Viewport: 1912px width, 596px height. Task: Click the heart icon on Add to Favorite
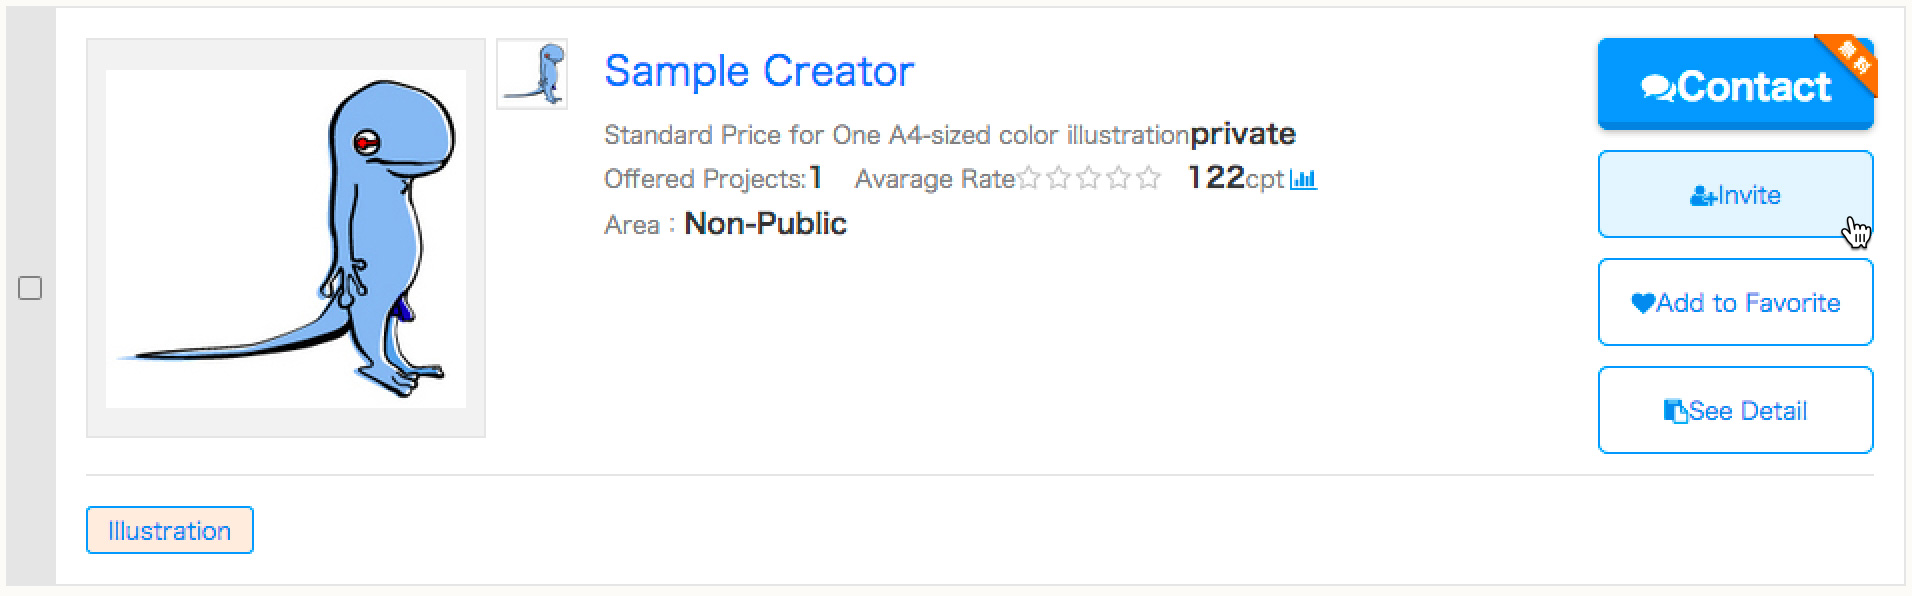click(1643, 303)
